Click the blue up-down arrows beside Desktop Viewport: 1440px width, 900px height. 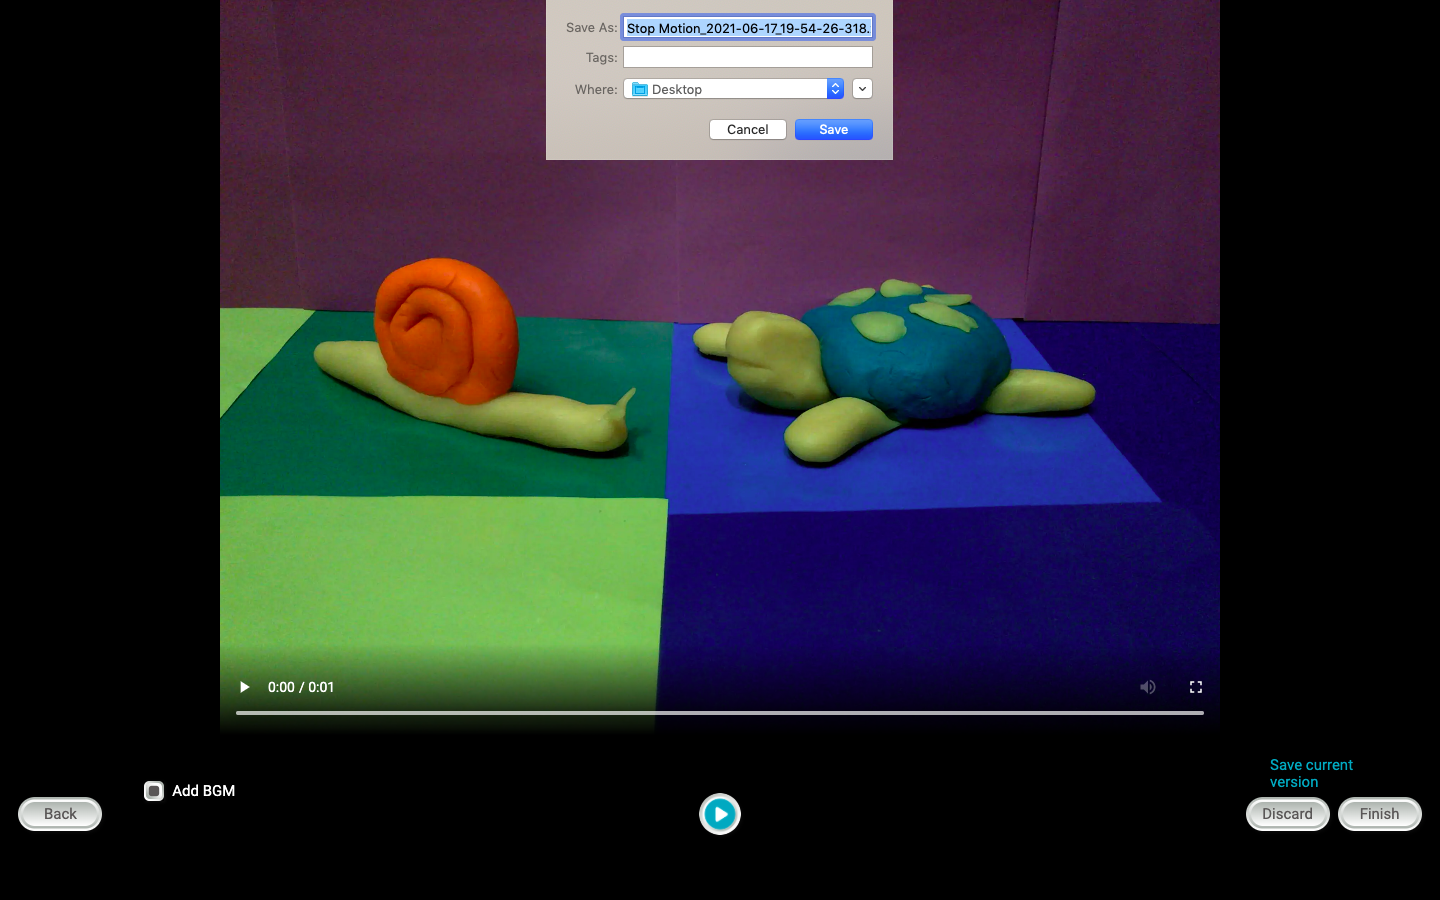coord(835,89)
